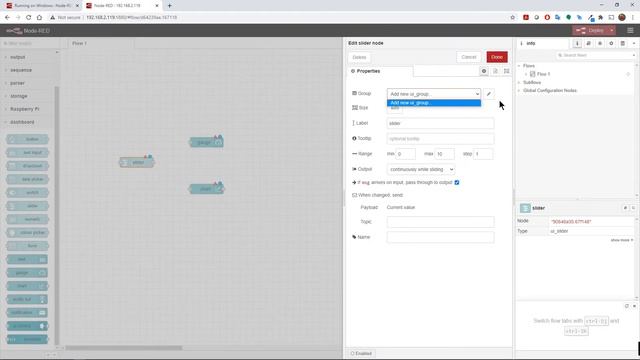Click the pencil edit icon beside Group
This screenshot has height=360, width=640.
(x=489, y=94)
